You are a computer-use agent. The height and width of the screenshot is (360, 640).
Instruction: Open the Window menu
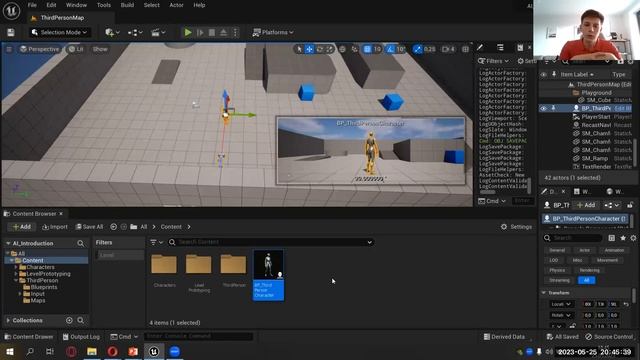click(76, 5)
